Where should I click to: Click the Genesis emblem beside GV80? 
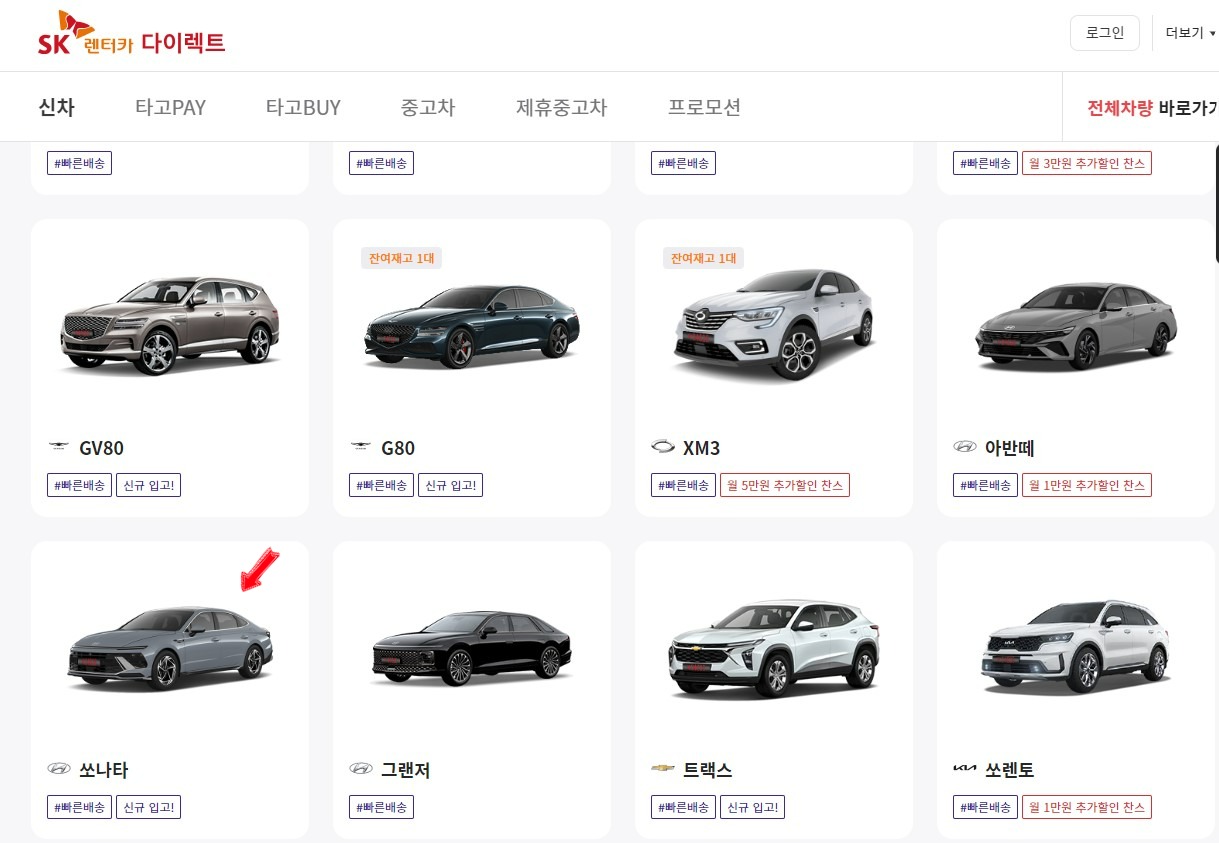click(x=60, y=447)
